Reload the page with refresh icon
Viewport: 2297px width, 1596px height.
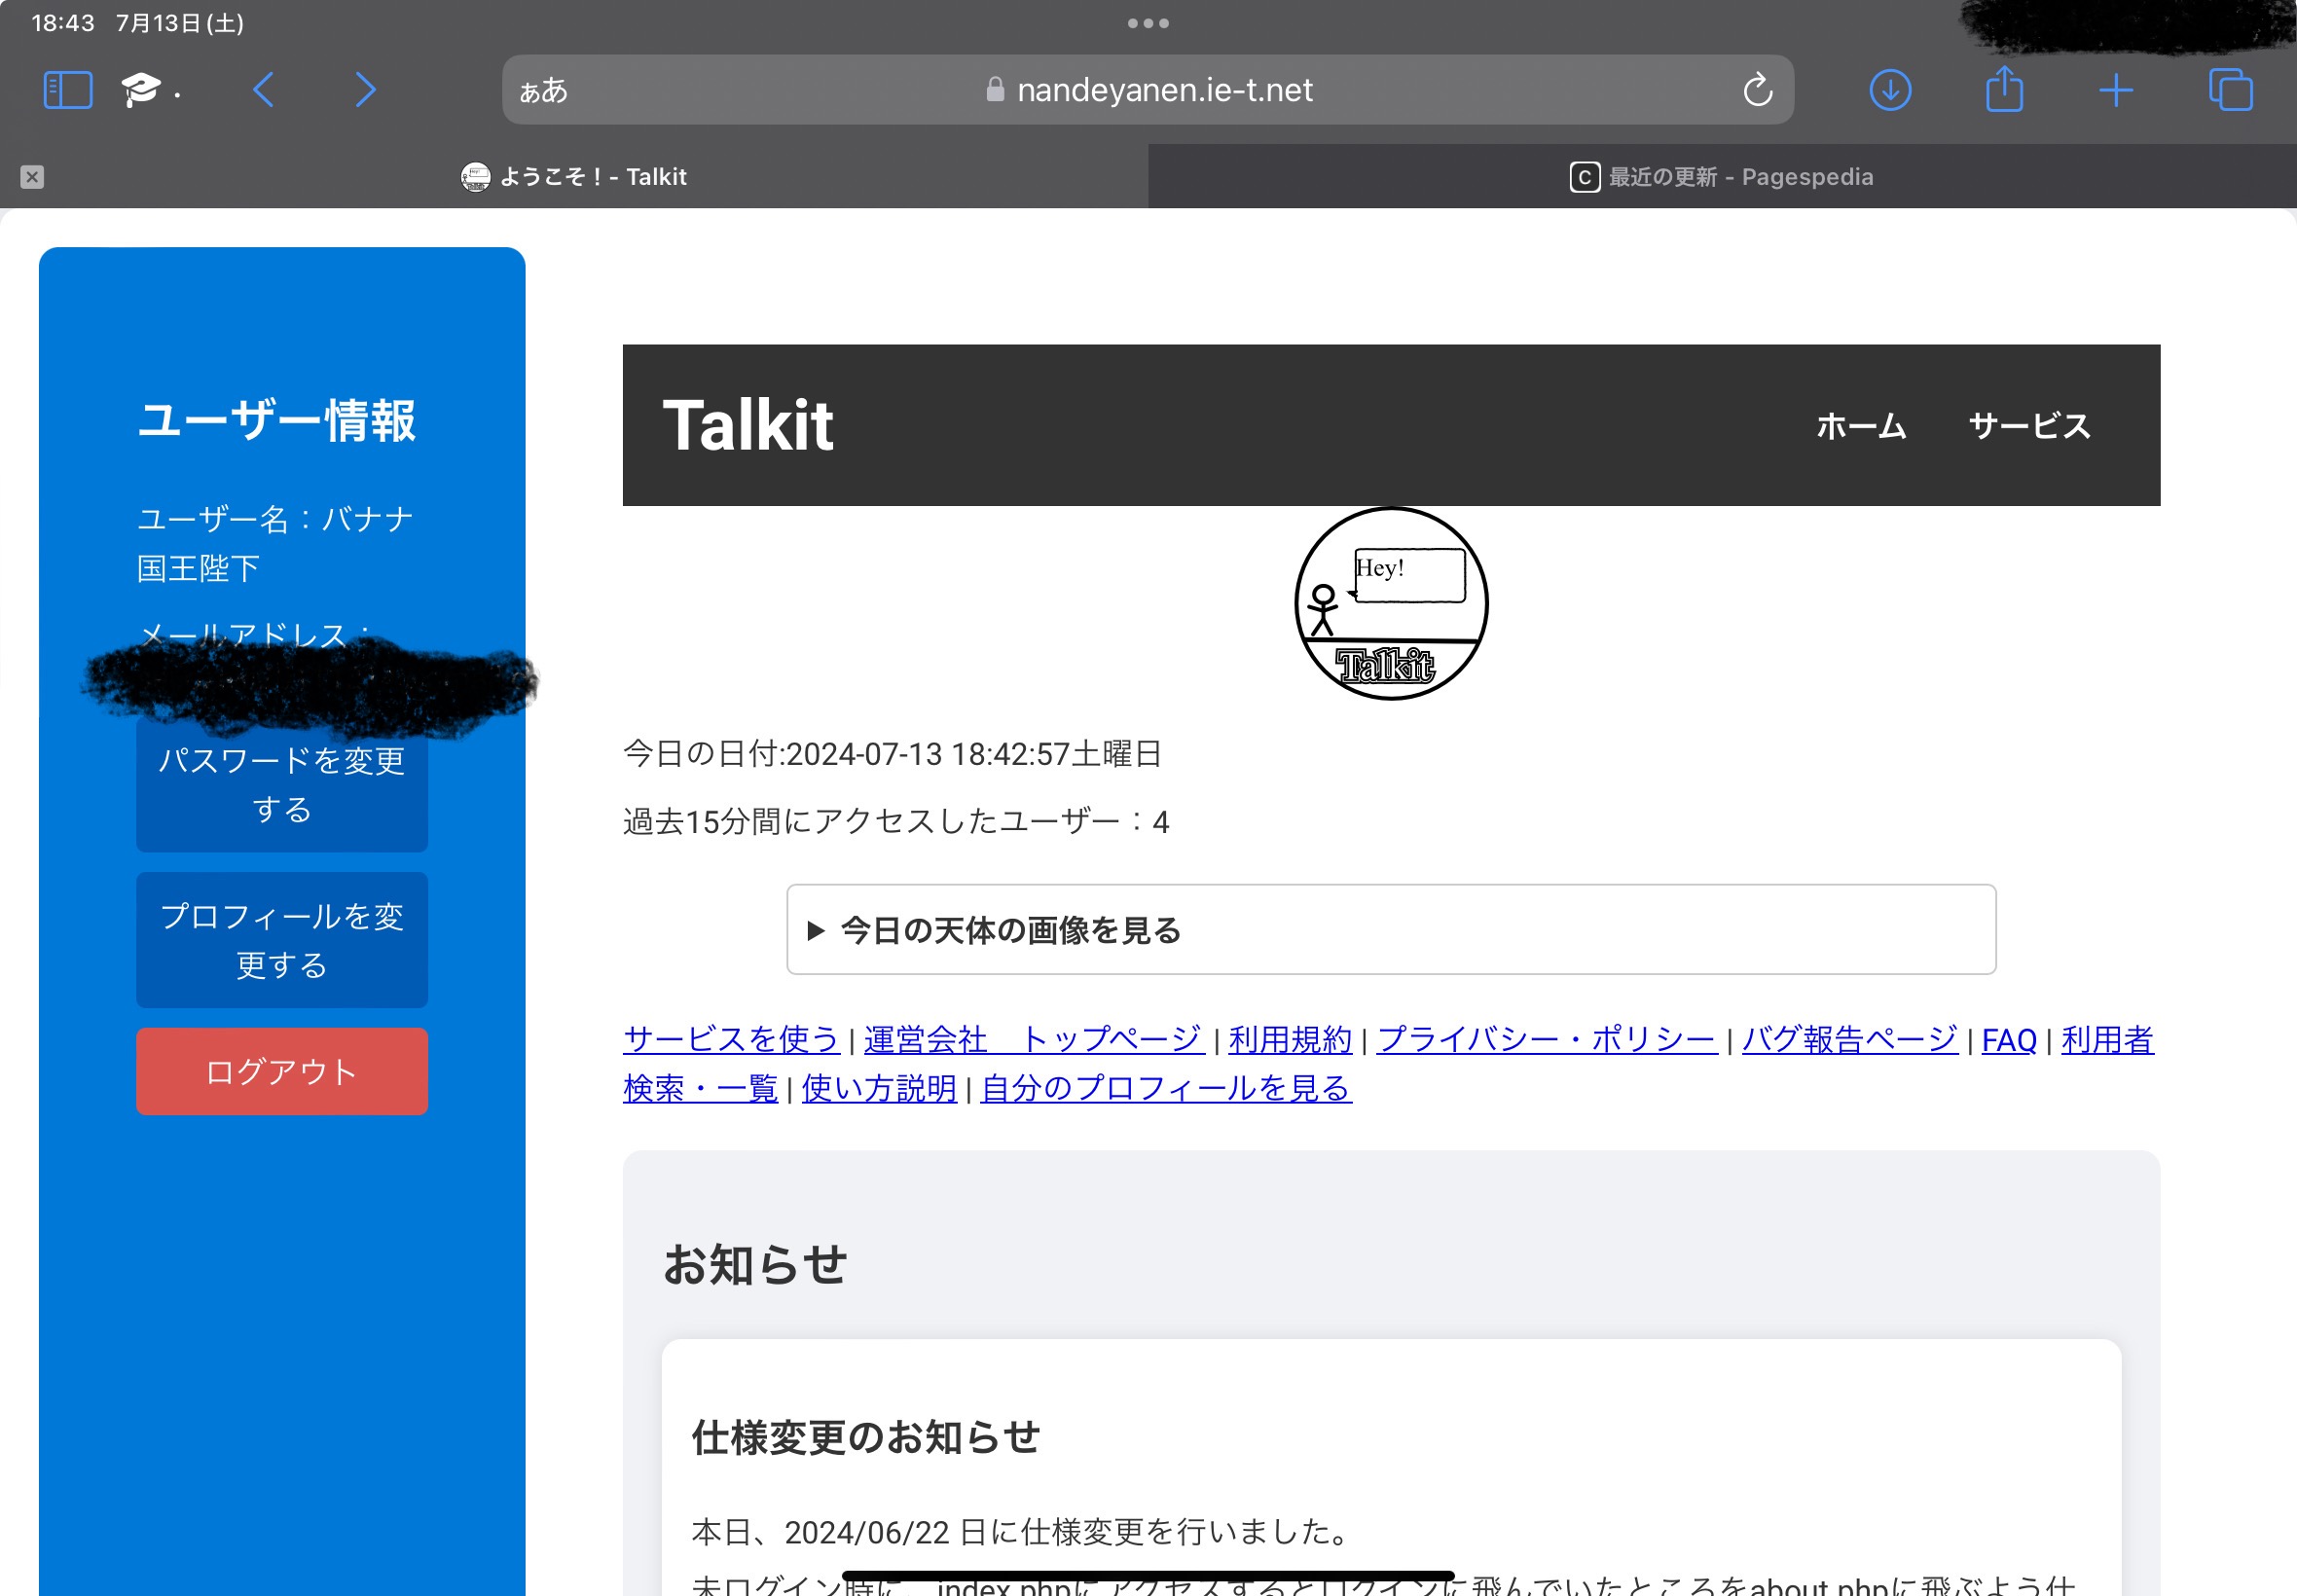point(1757,90)
